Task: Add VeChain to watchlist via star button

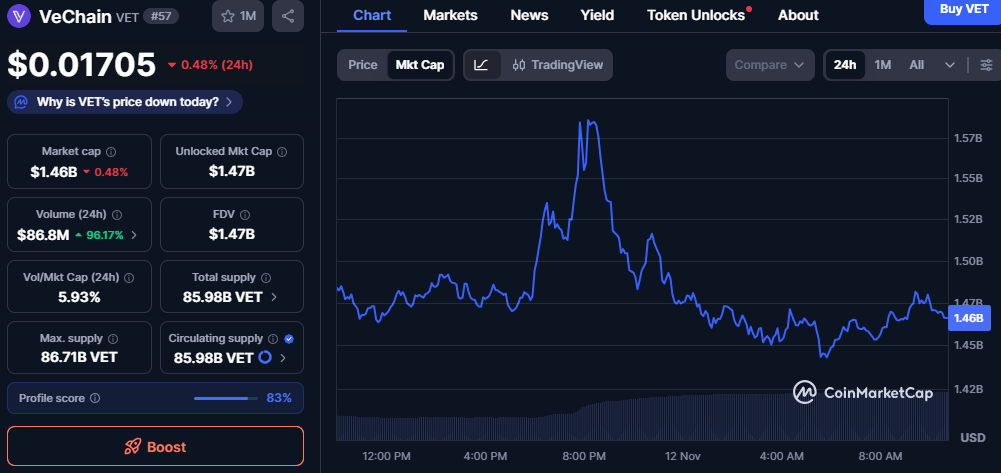Action: click(239, 16)
